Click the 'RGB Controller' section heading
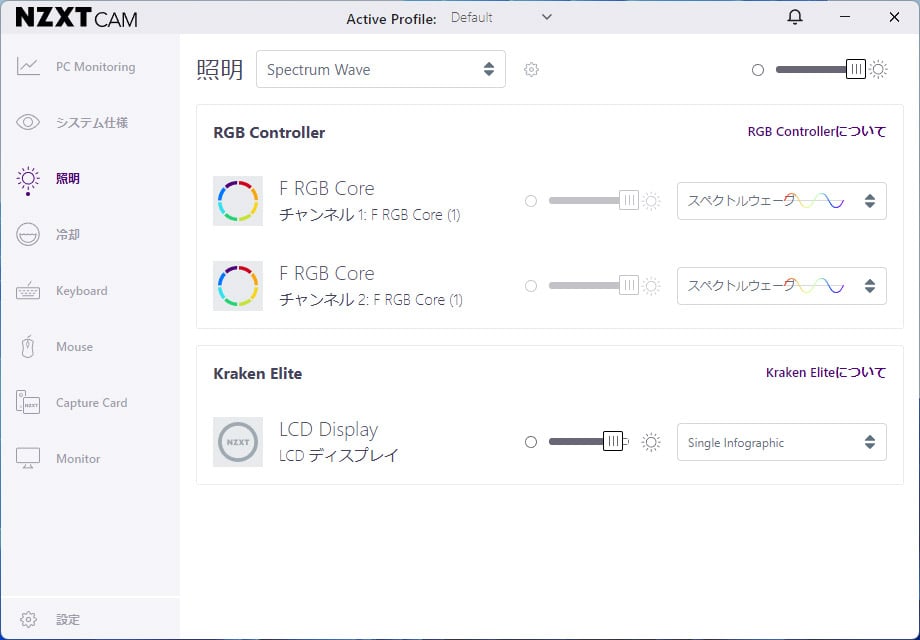Image resolution: width=920 pixels, height=640 pixels. (x=269, y=133)
